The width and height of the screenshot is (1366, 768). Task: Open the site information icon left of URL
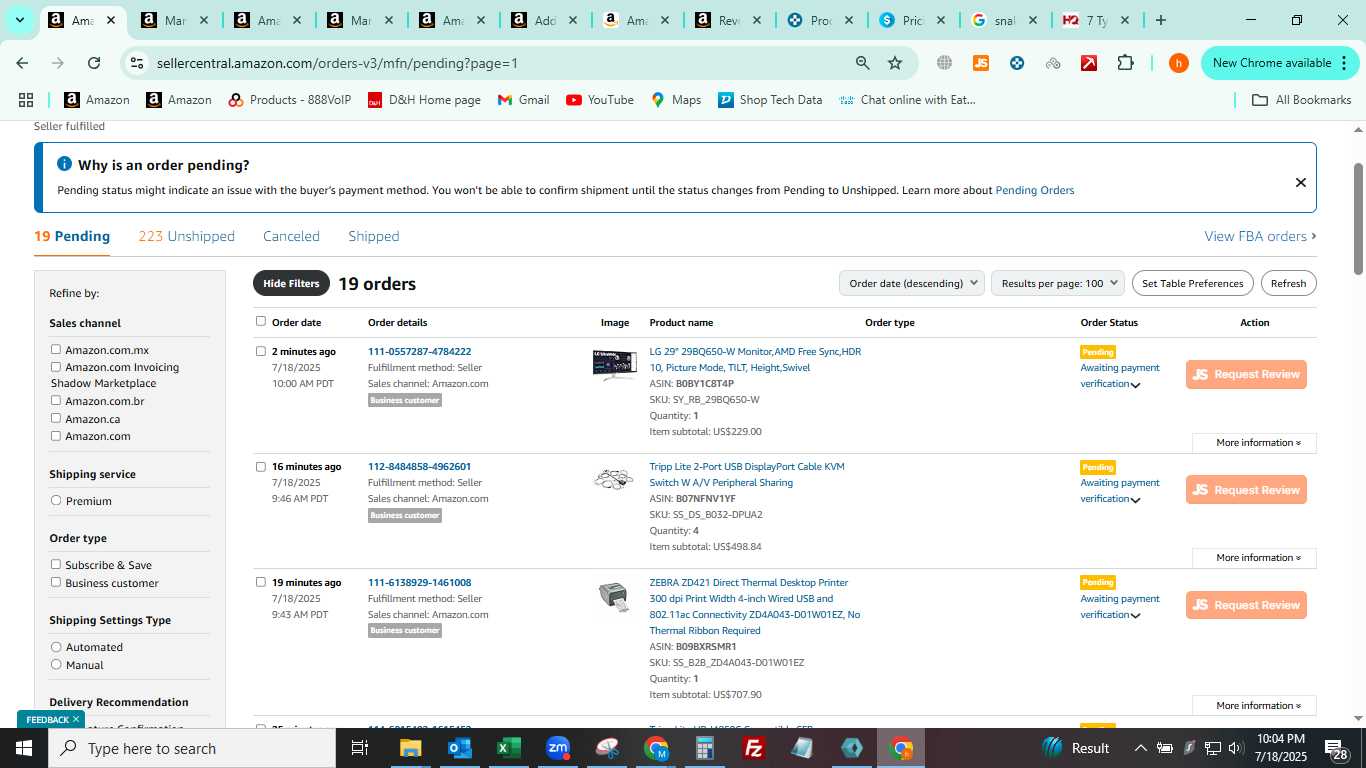point(137,63)
